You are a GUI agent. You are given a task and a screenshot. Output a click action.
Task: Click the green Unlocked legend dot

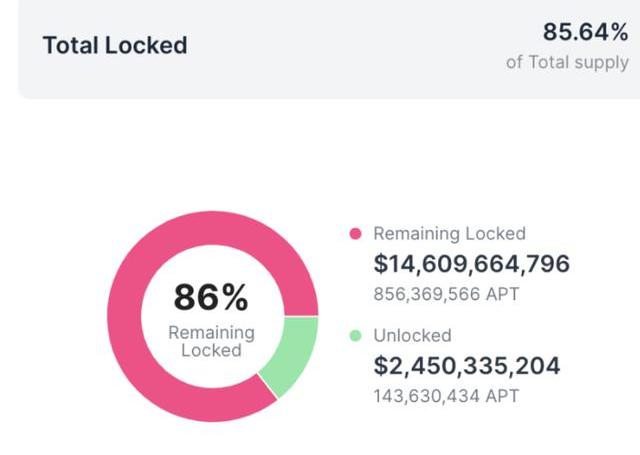click(355, 336)
